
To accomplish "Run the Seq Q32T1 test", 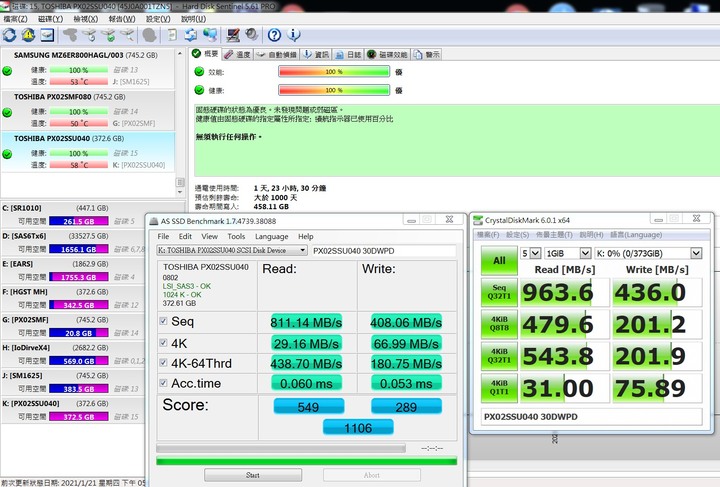I will (x=499, y=292).
